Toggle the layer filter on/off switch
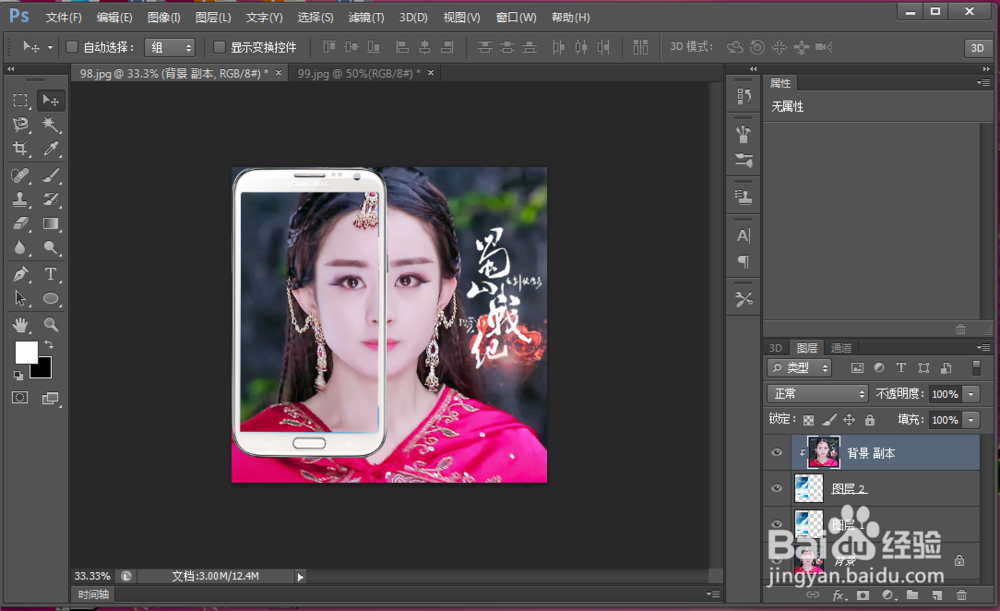 pyautogui.click(x=976, y=367)
